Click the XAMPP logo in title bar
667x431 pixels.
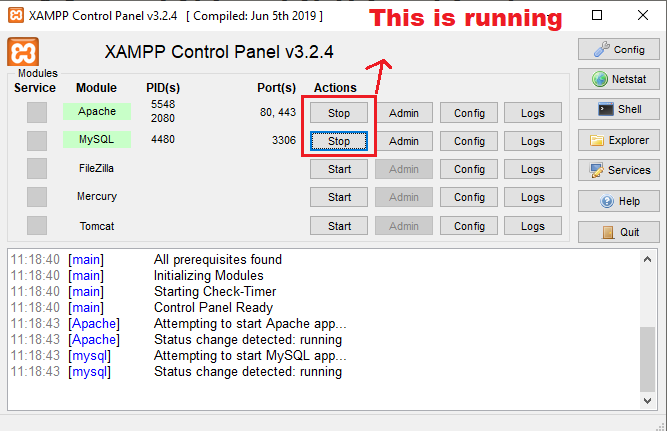point(16,15)
